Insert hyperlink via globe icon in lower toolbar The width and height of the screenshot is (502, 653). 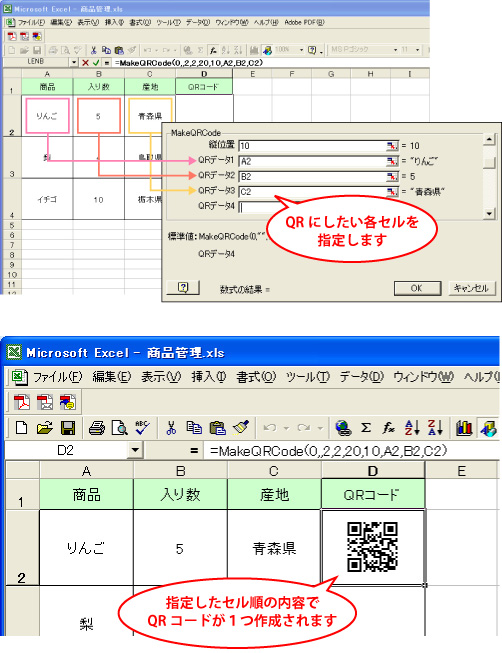[x=343, y=428]
